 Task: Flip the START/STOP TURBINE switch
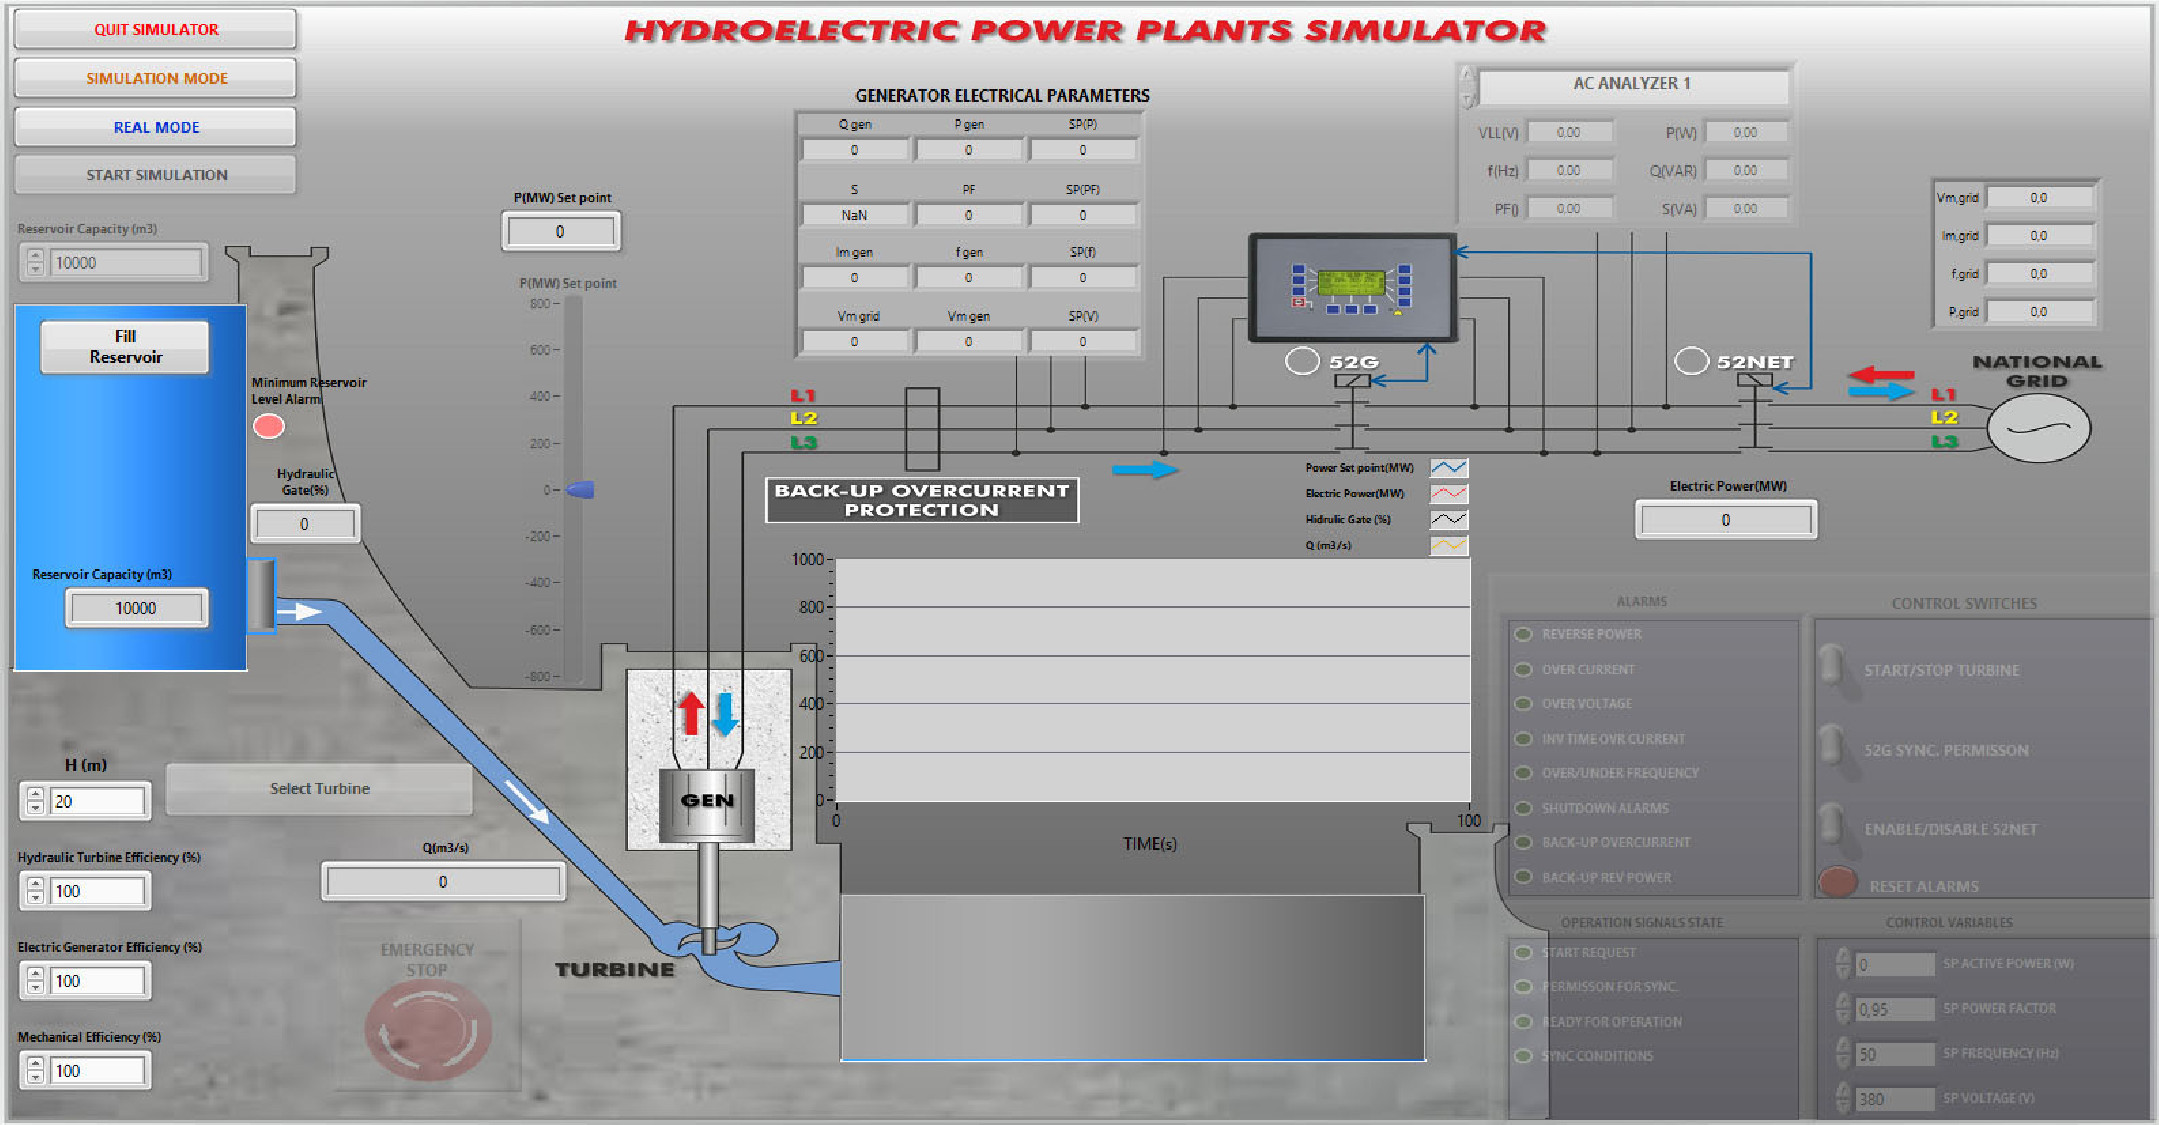pyautogui.click(x=1832, y=666)
